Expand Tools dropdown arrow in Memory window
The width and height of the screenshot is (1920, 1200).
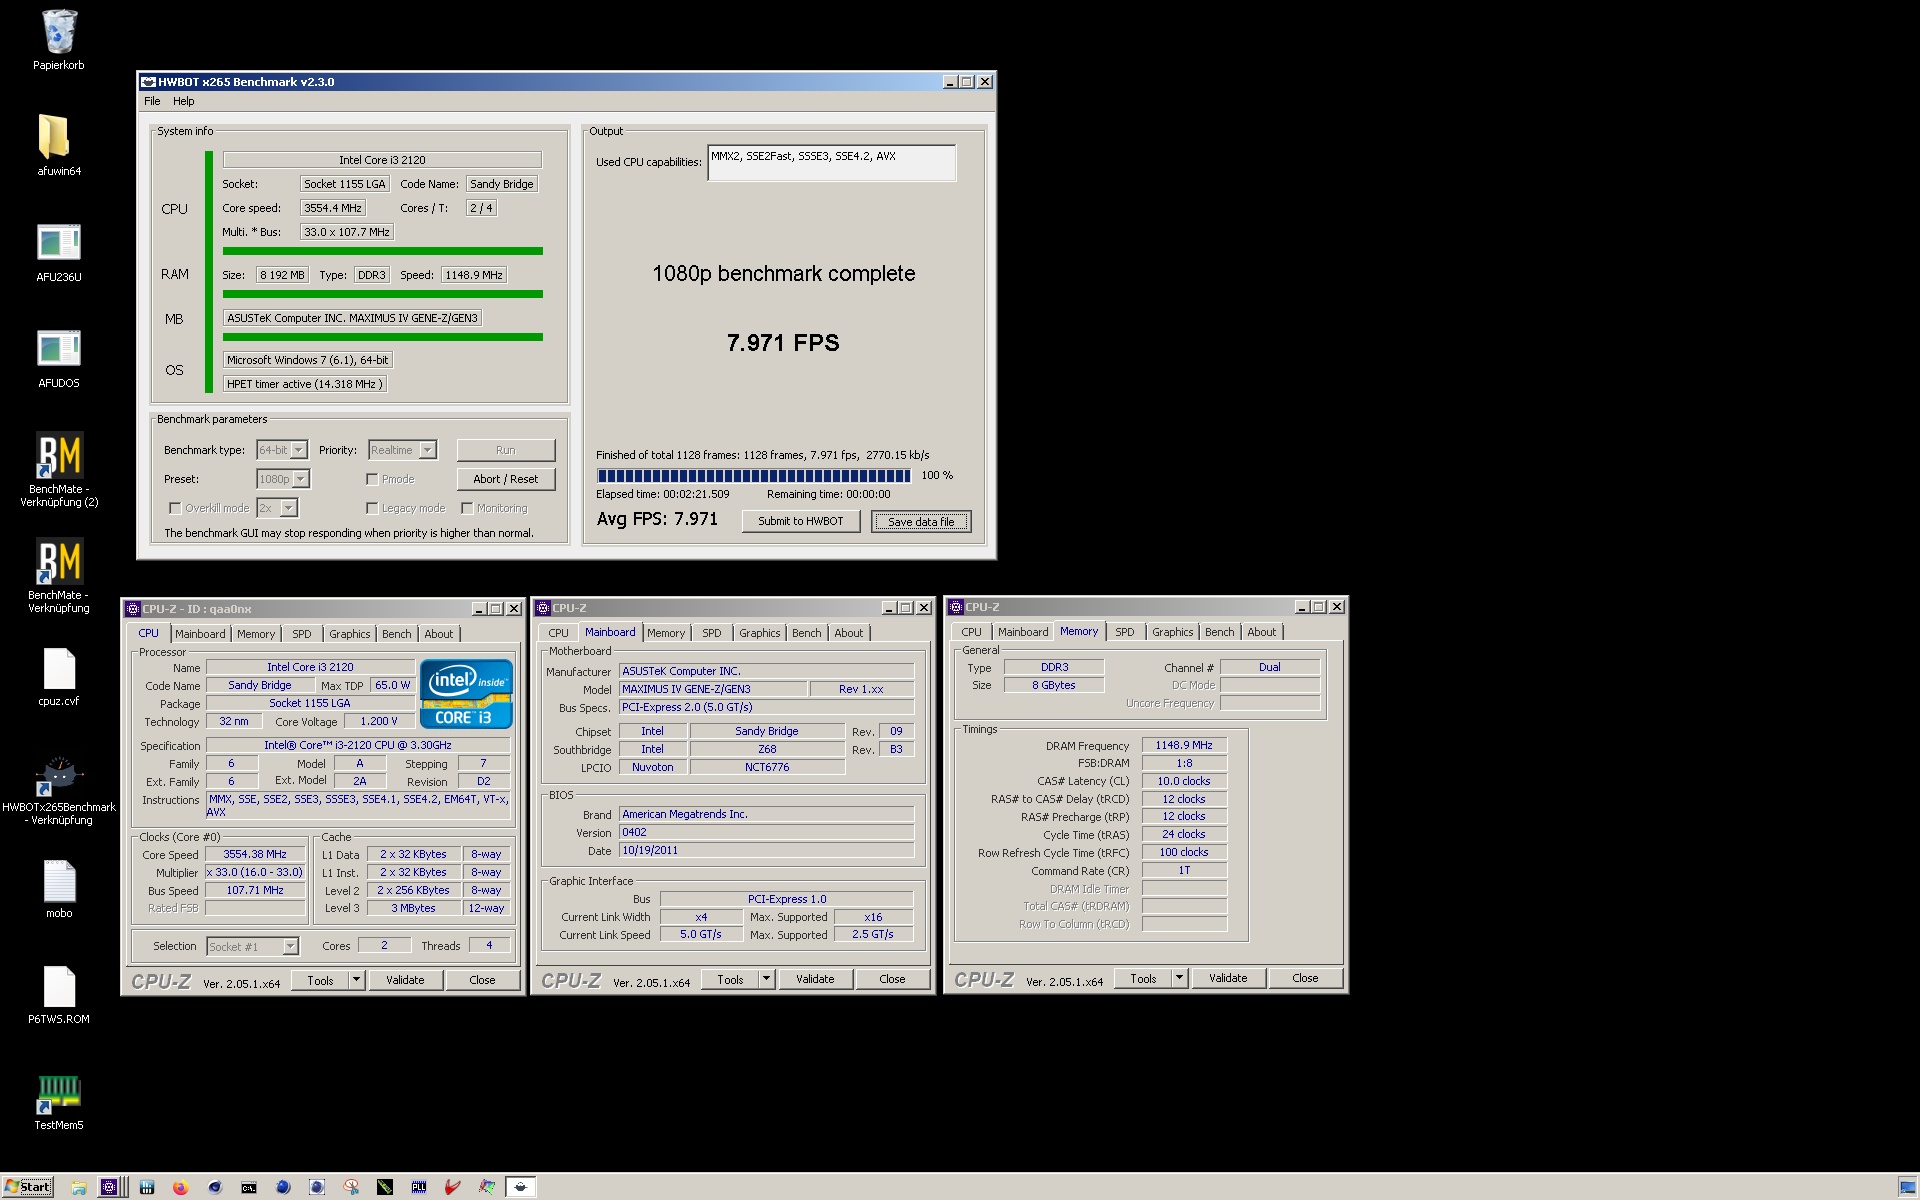[1180, 978]
